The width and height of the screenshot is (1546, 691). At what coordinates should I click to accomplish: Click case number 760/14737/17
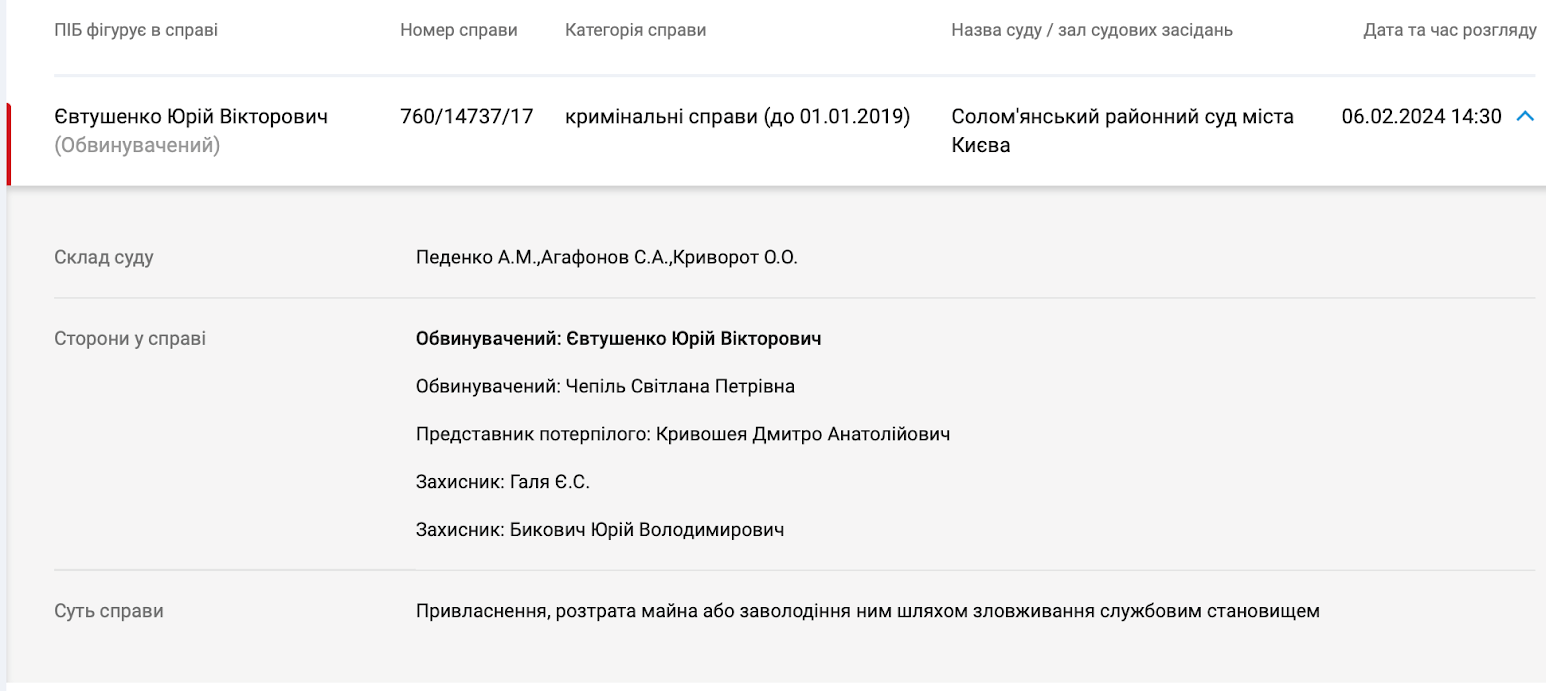pyautogui.click(x=467, y=117)
